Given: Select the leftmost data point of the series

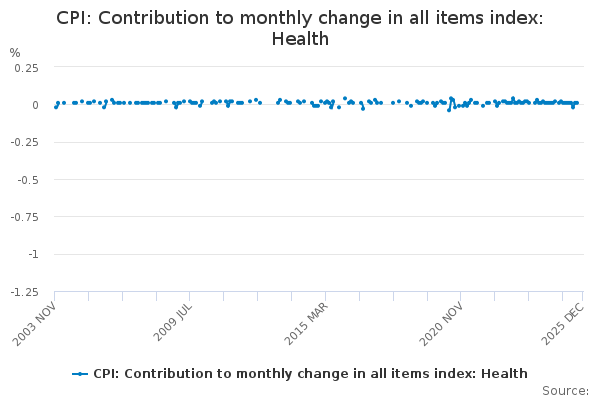Looking at the screenshot, I should click(55, 106).
